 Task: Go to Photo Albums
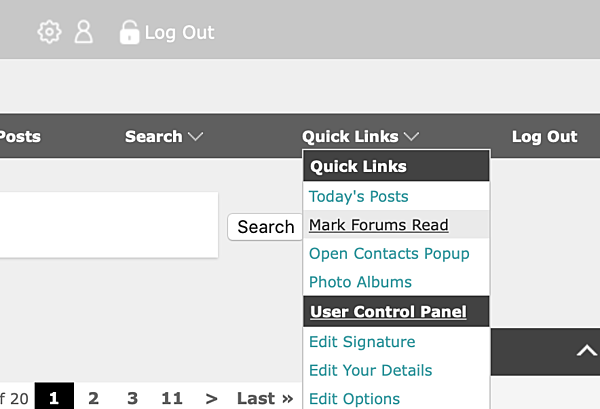[x=360, y=282]
